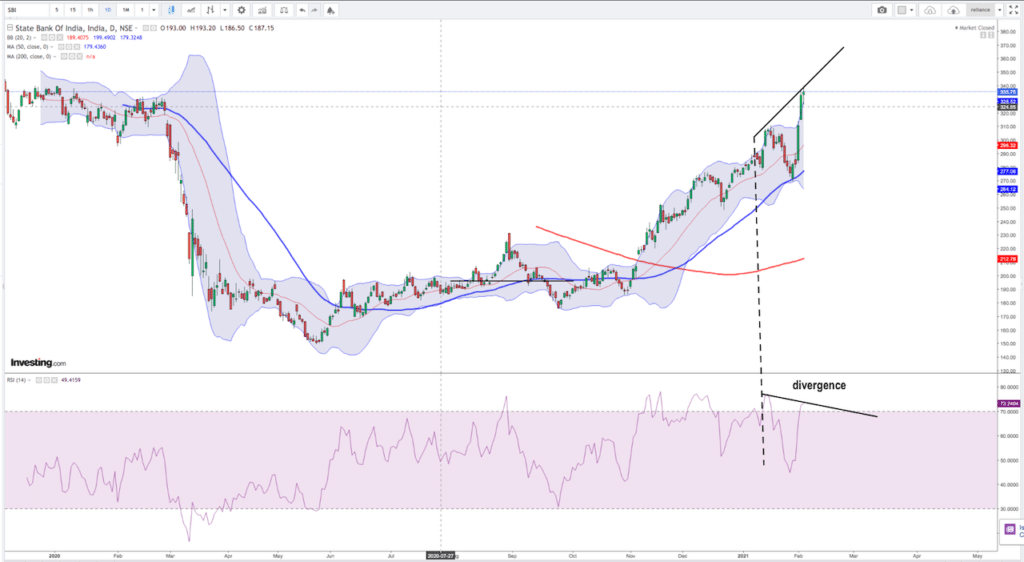Enter fullscreen mode for the chart
The width and height of the screenshot is (1024, 562).
(x=1011, y=10)
